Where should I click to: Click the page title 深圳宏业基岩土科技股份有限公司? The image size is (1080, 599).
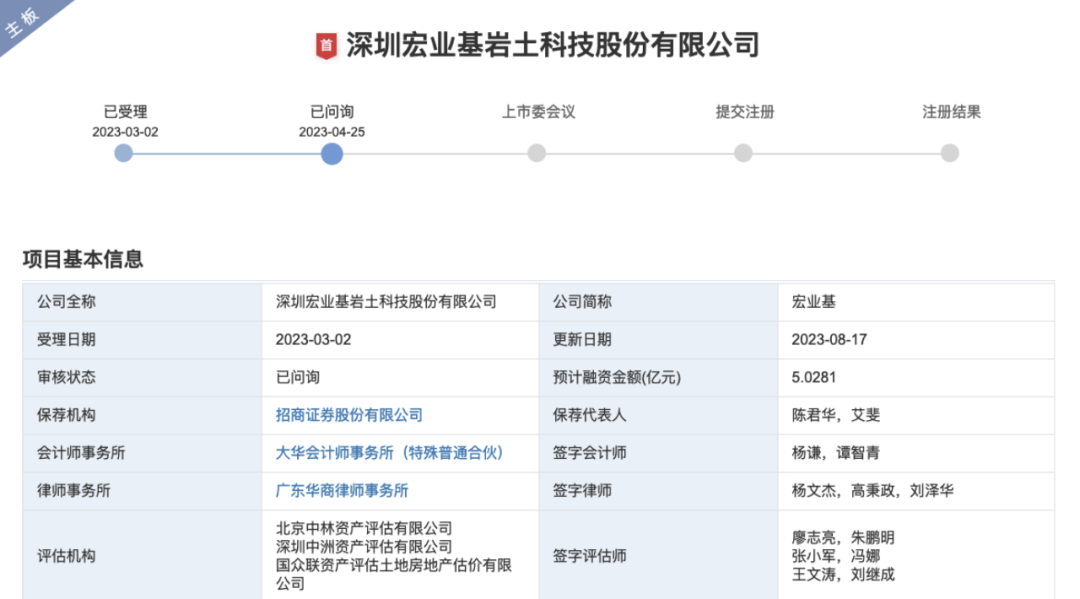552,45
